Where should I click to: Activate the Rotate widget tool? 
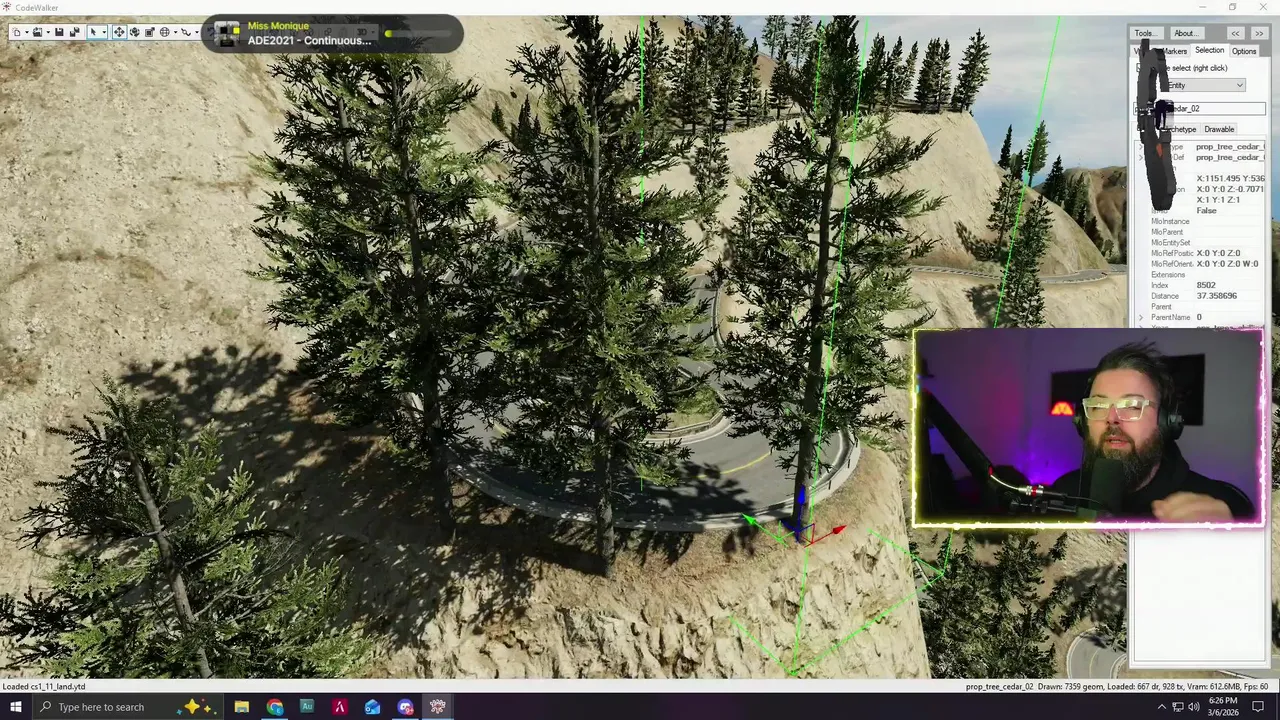[x=134, y=32]
